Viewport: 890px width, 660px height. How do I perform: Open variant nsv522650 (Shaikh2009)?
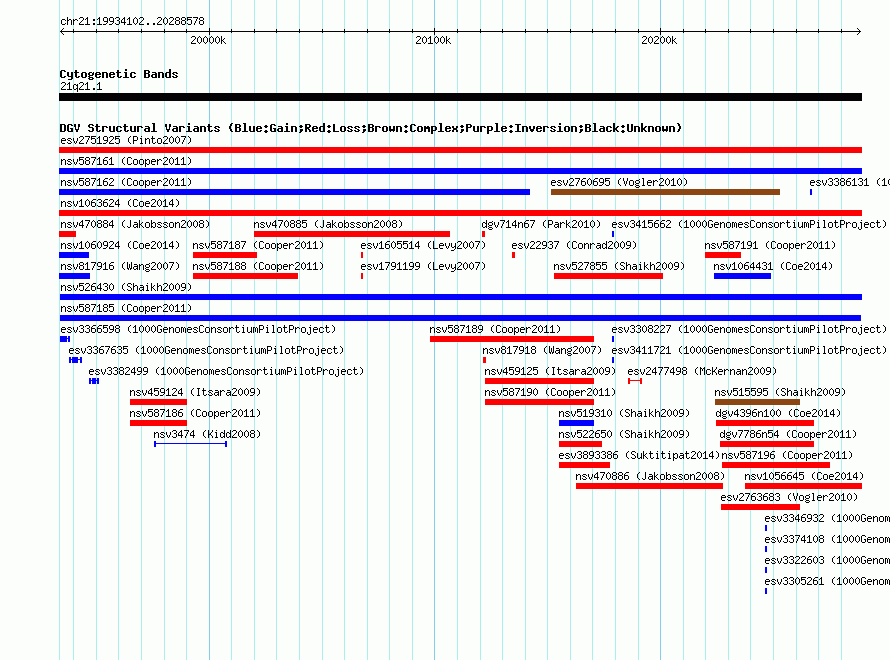[x=624, y=434]
